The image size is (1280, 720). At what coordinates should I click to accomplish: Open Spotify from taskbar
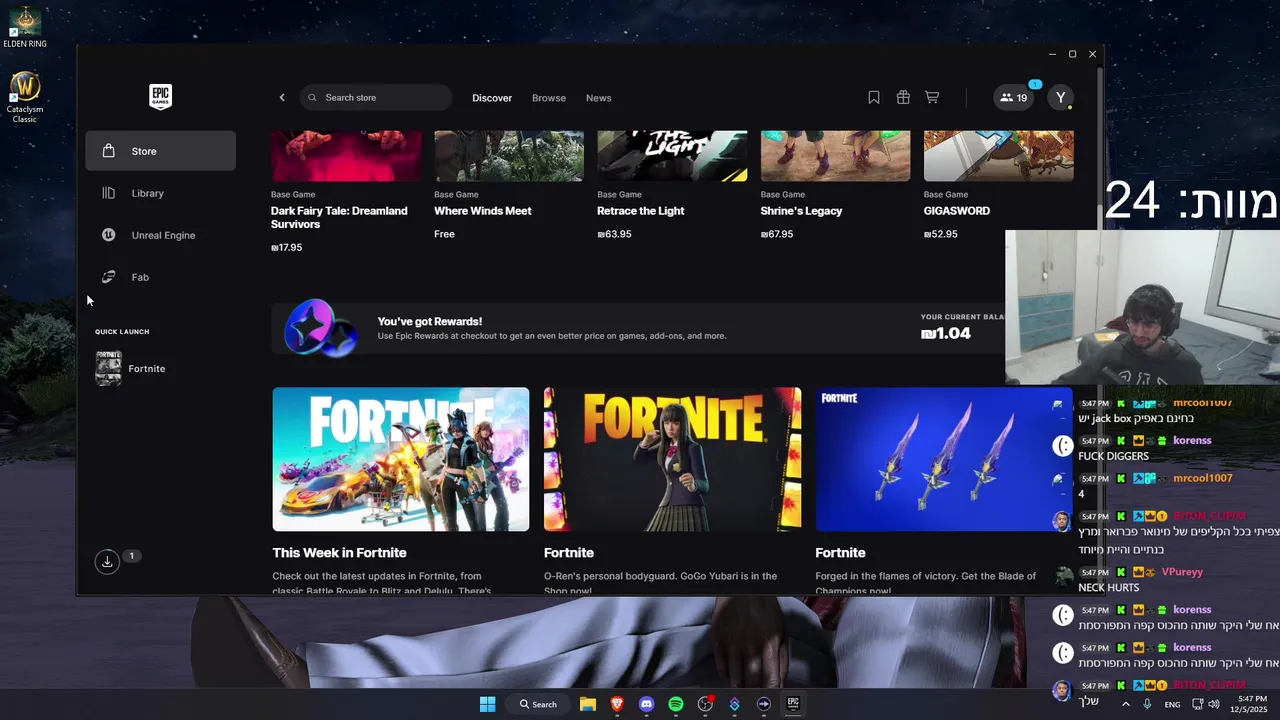pos(676,704)
